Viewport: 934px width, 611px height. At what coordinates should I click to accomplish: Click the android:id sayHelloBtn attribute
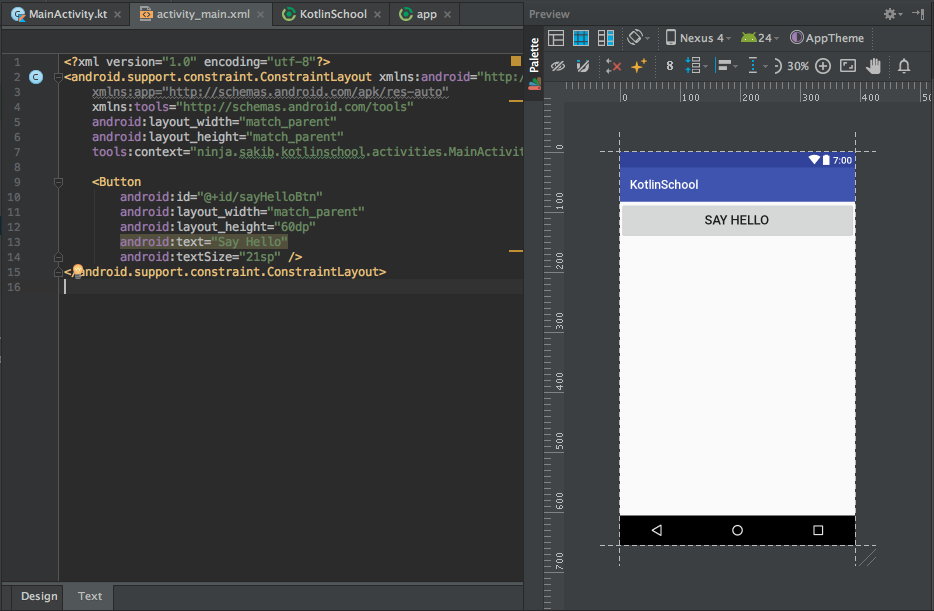221,197
